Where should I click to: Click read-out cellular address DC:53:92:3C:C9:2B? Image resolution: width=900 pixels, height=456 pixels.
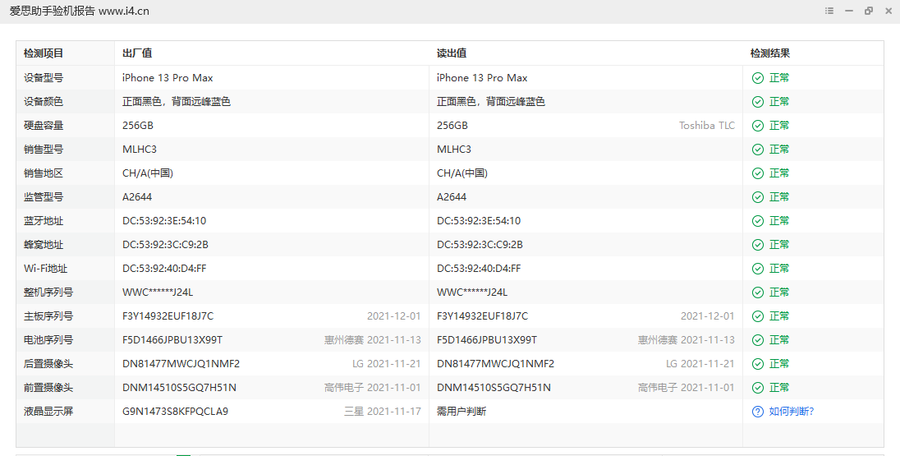tap(480, 245)
